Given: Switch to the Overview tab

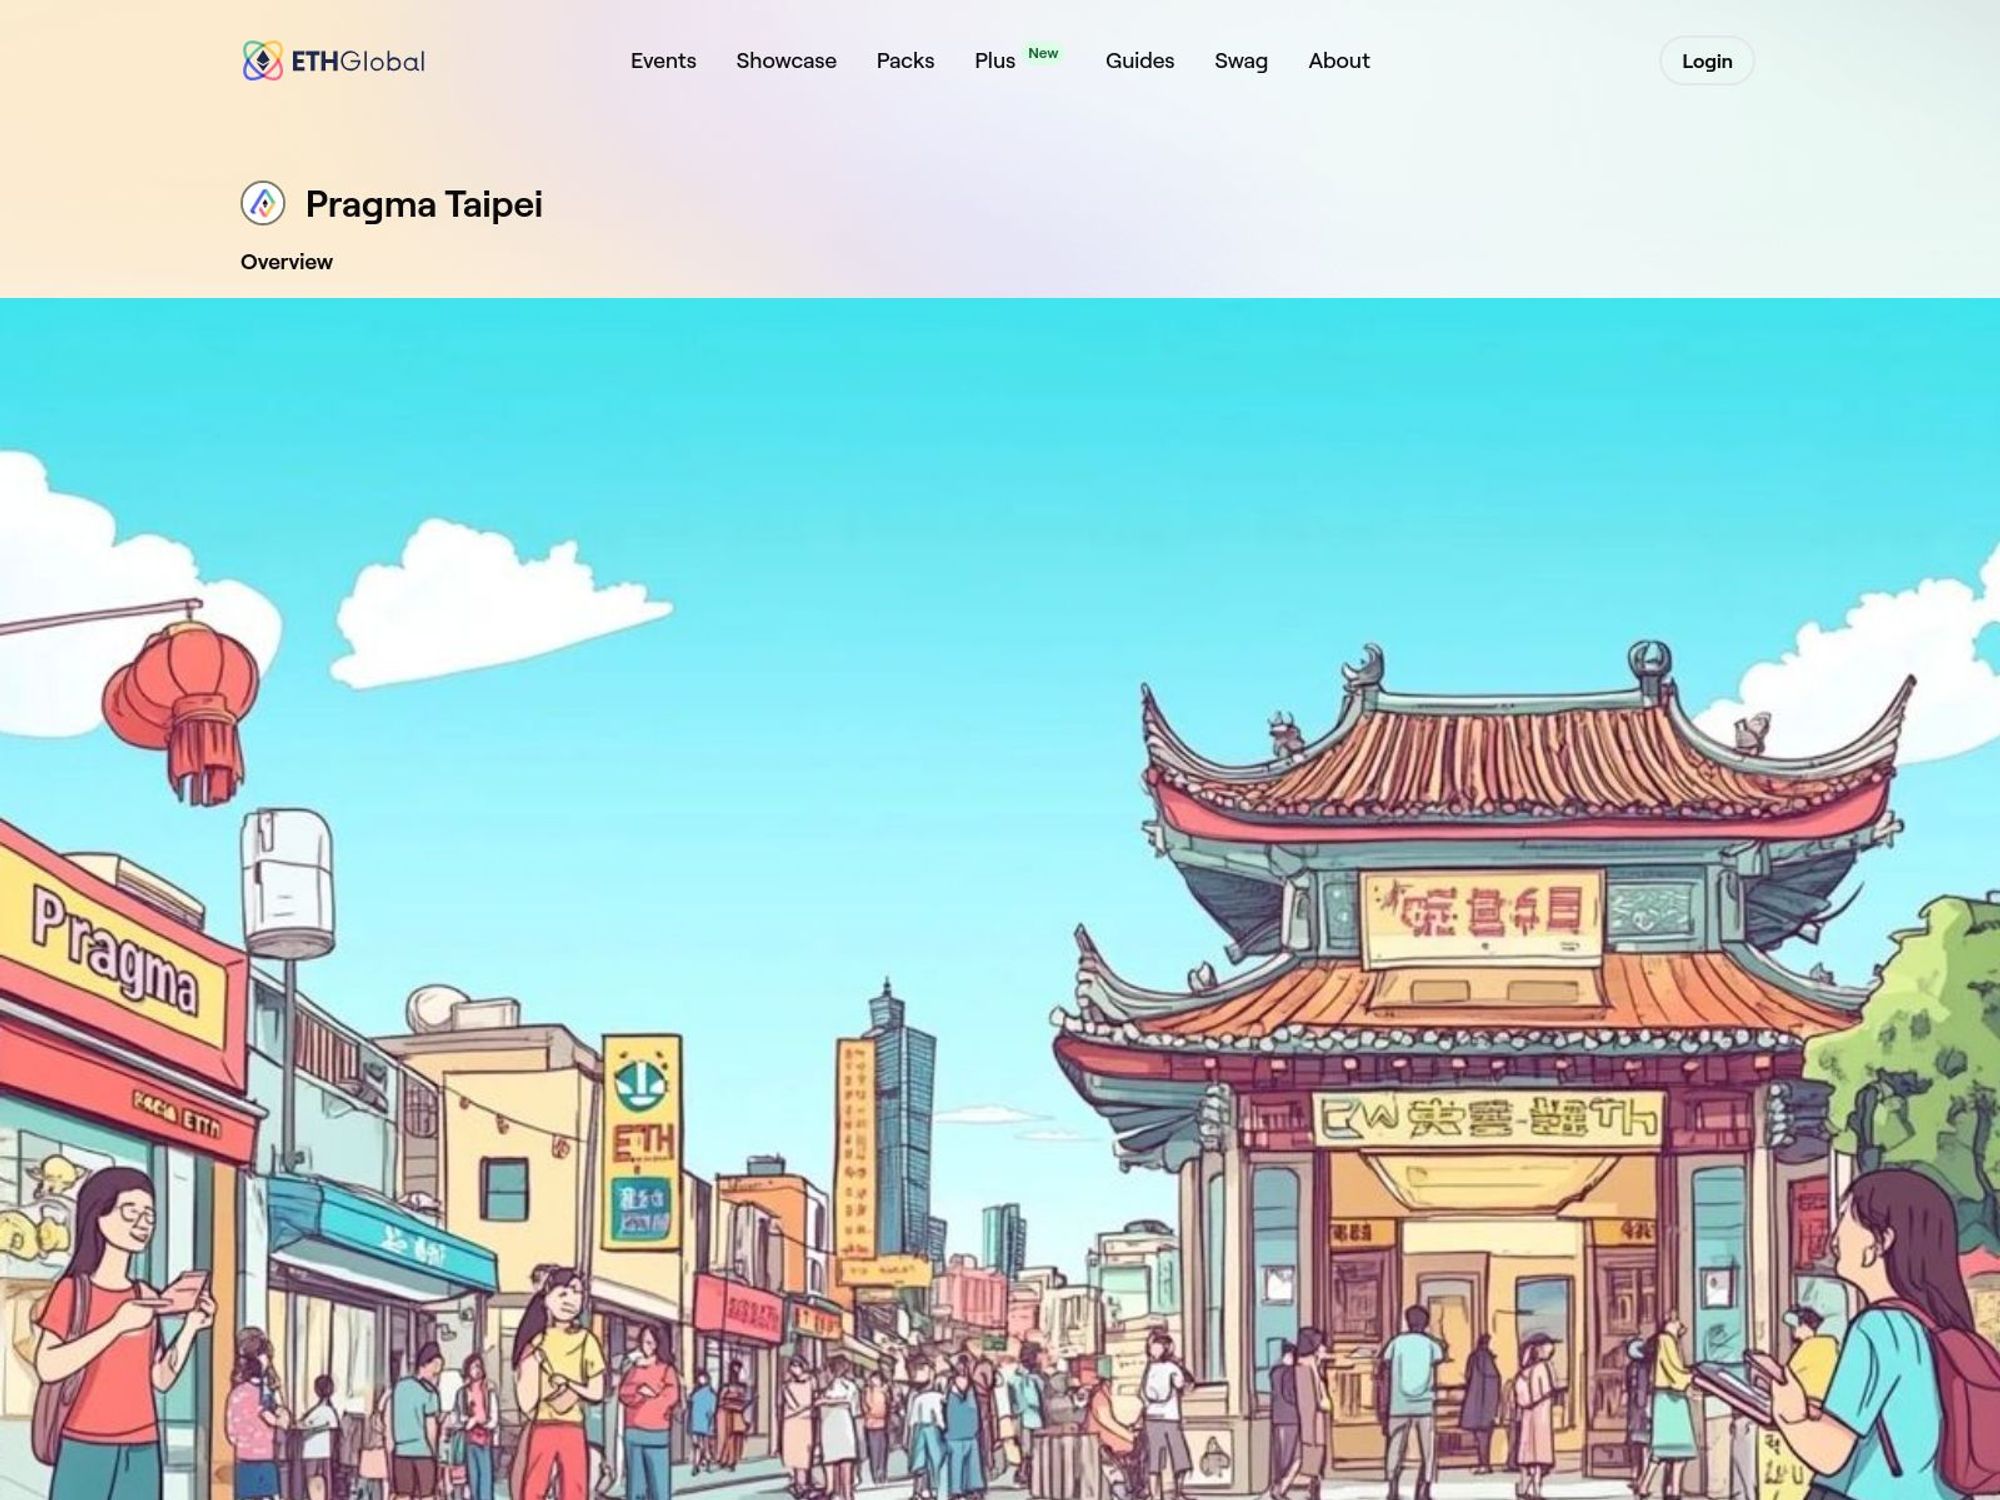Looking at the screenshot, I should tap(286, 262).
